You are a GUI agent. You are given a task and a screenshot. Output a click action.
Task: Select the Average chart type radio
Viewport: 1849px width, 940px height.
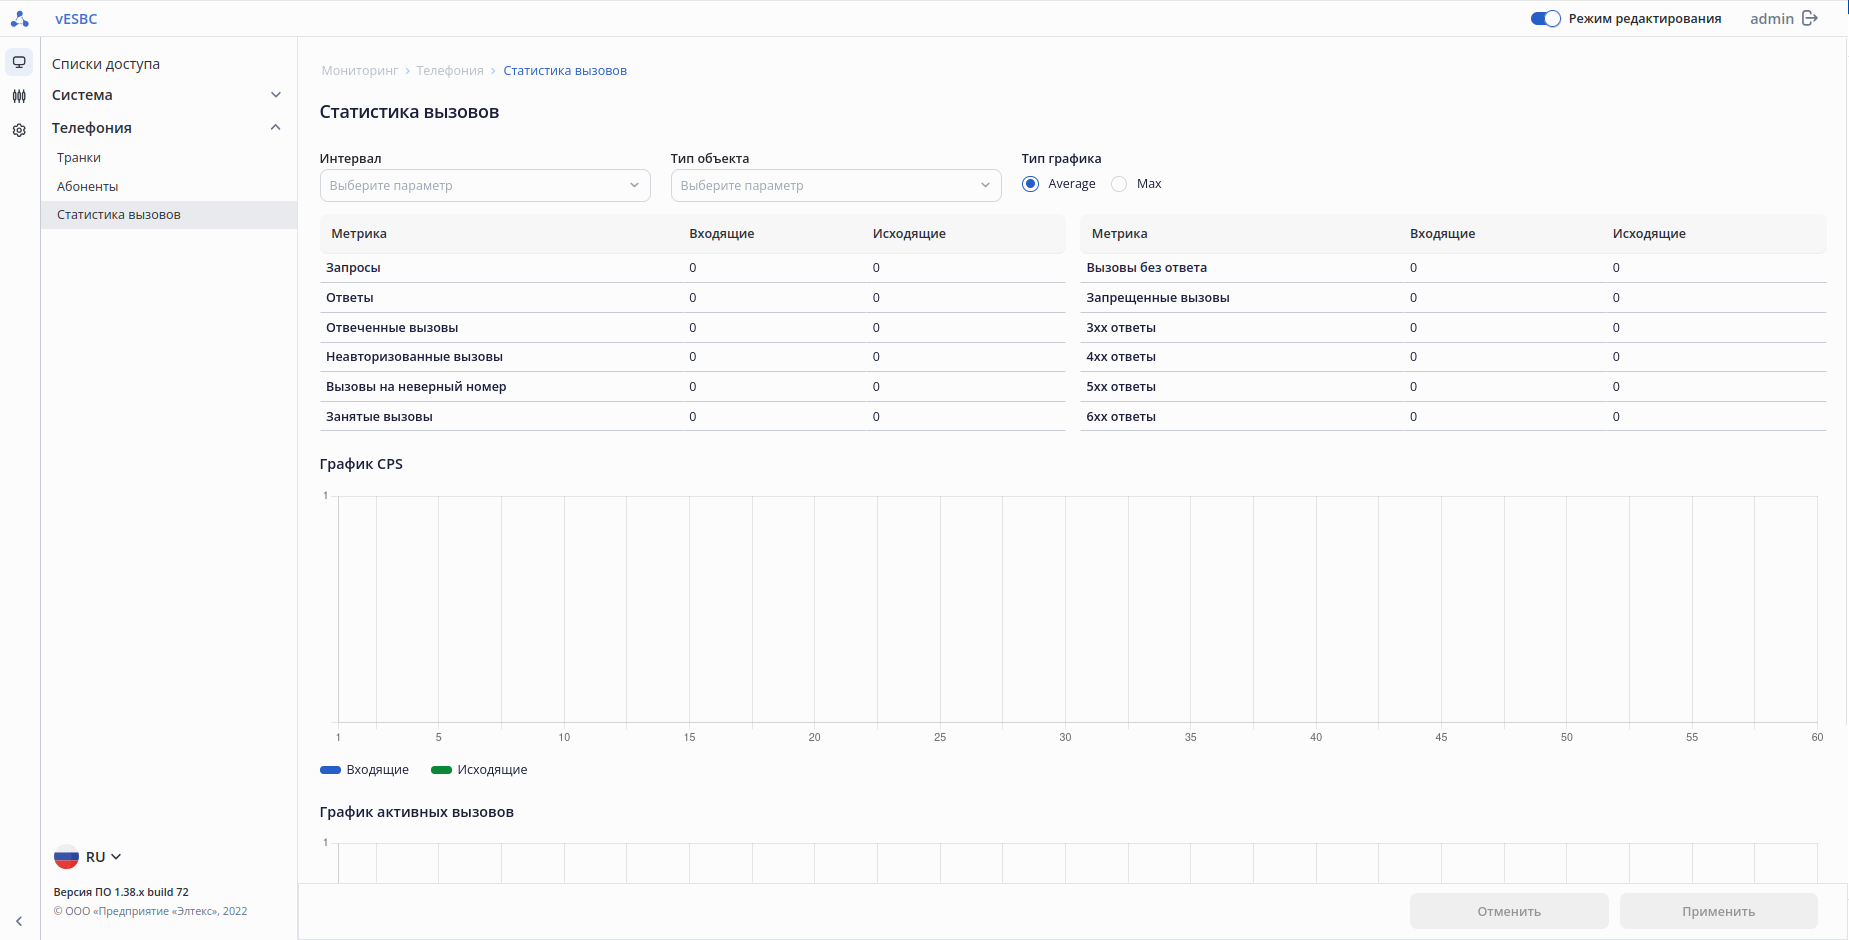[1030, 184]
